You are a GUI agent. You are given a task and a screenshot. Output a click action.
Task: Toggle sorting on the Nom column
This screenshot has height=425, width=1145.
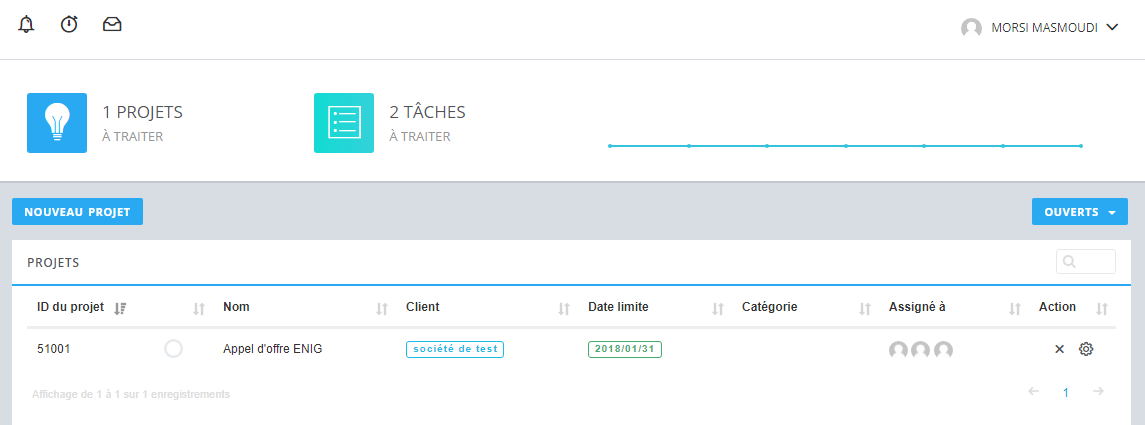tap(382, 309)
